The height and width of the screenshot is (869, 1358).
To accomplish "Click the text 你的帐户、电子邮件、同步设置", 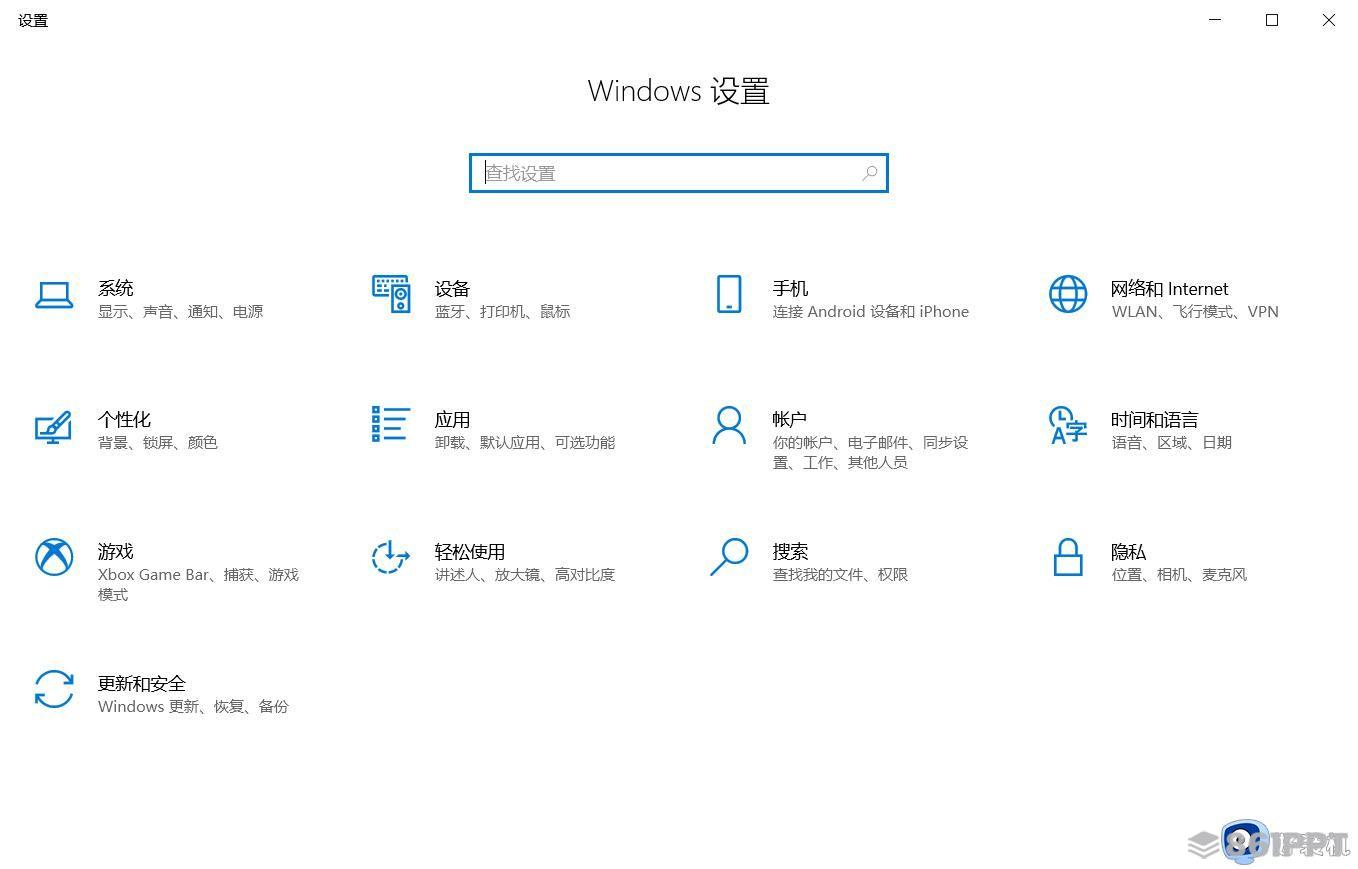I will point(870,452).
